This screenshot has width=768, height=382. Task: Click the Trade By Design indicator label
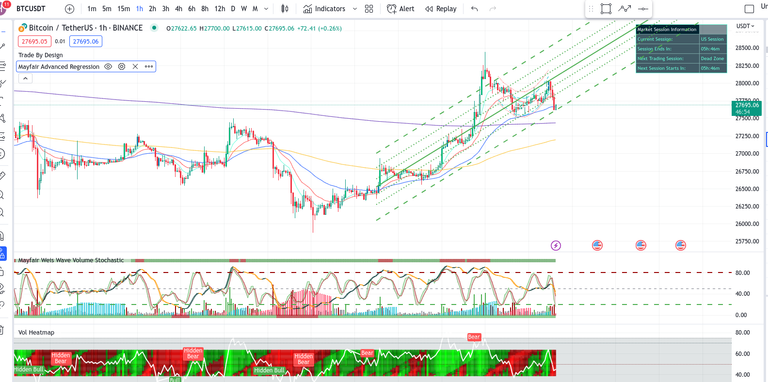40,55
